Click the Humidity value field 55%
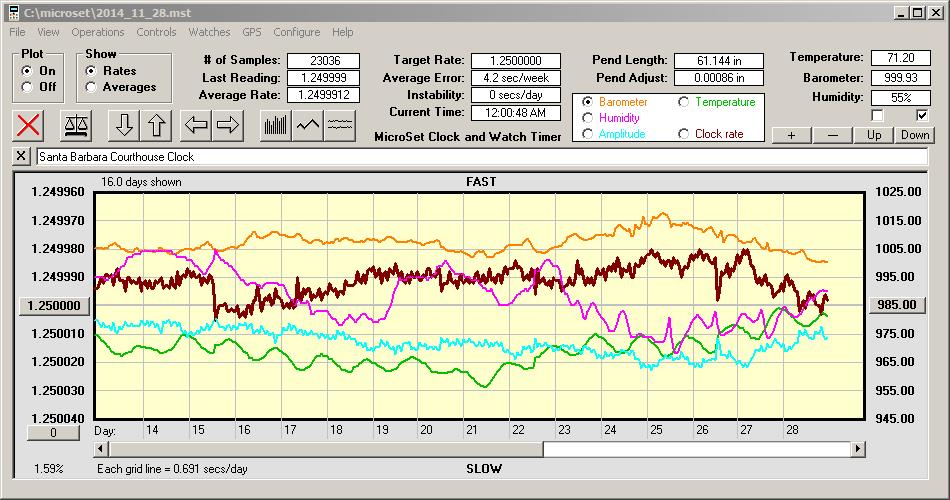This screenshot has height=500, width=950. point(900,98)
